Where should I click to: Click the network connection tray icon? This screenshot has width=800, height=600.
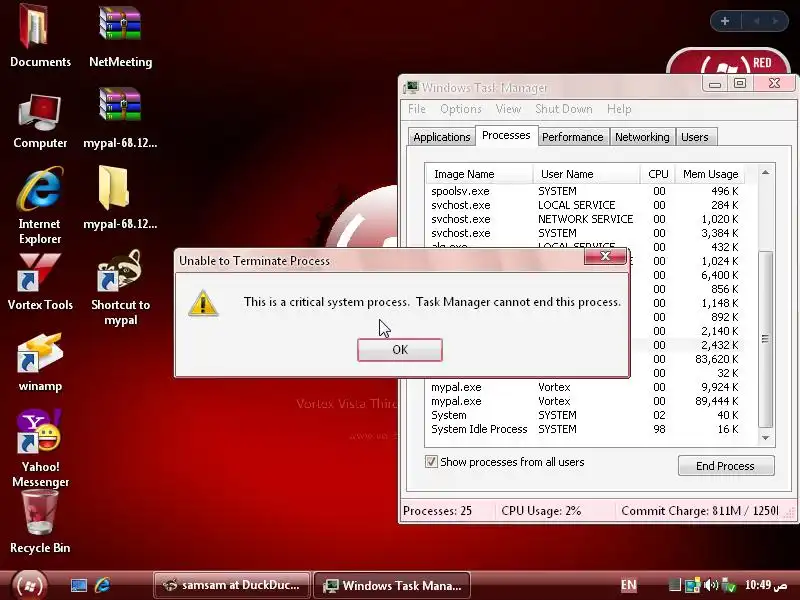coord(692,585)
